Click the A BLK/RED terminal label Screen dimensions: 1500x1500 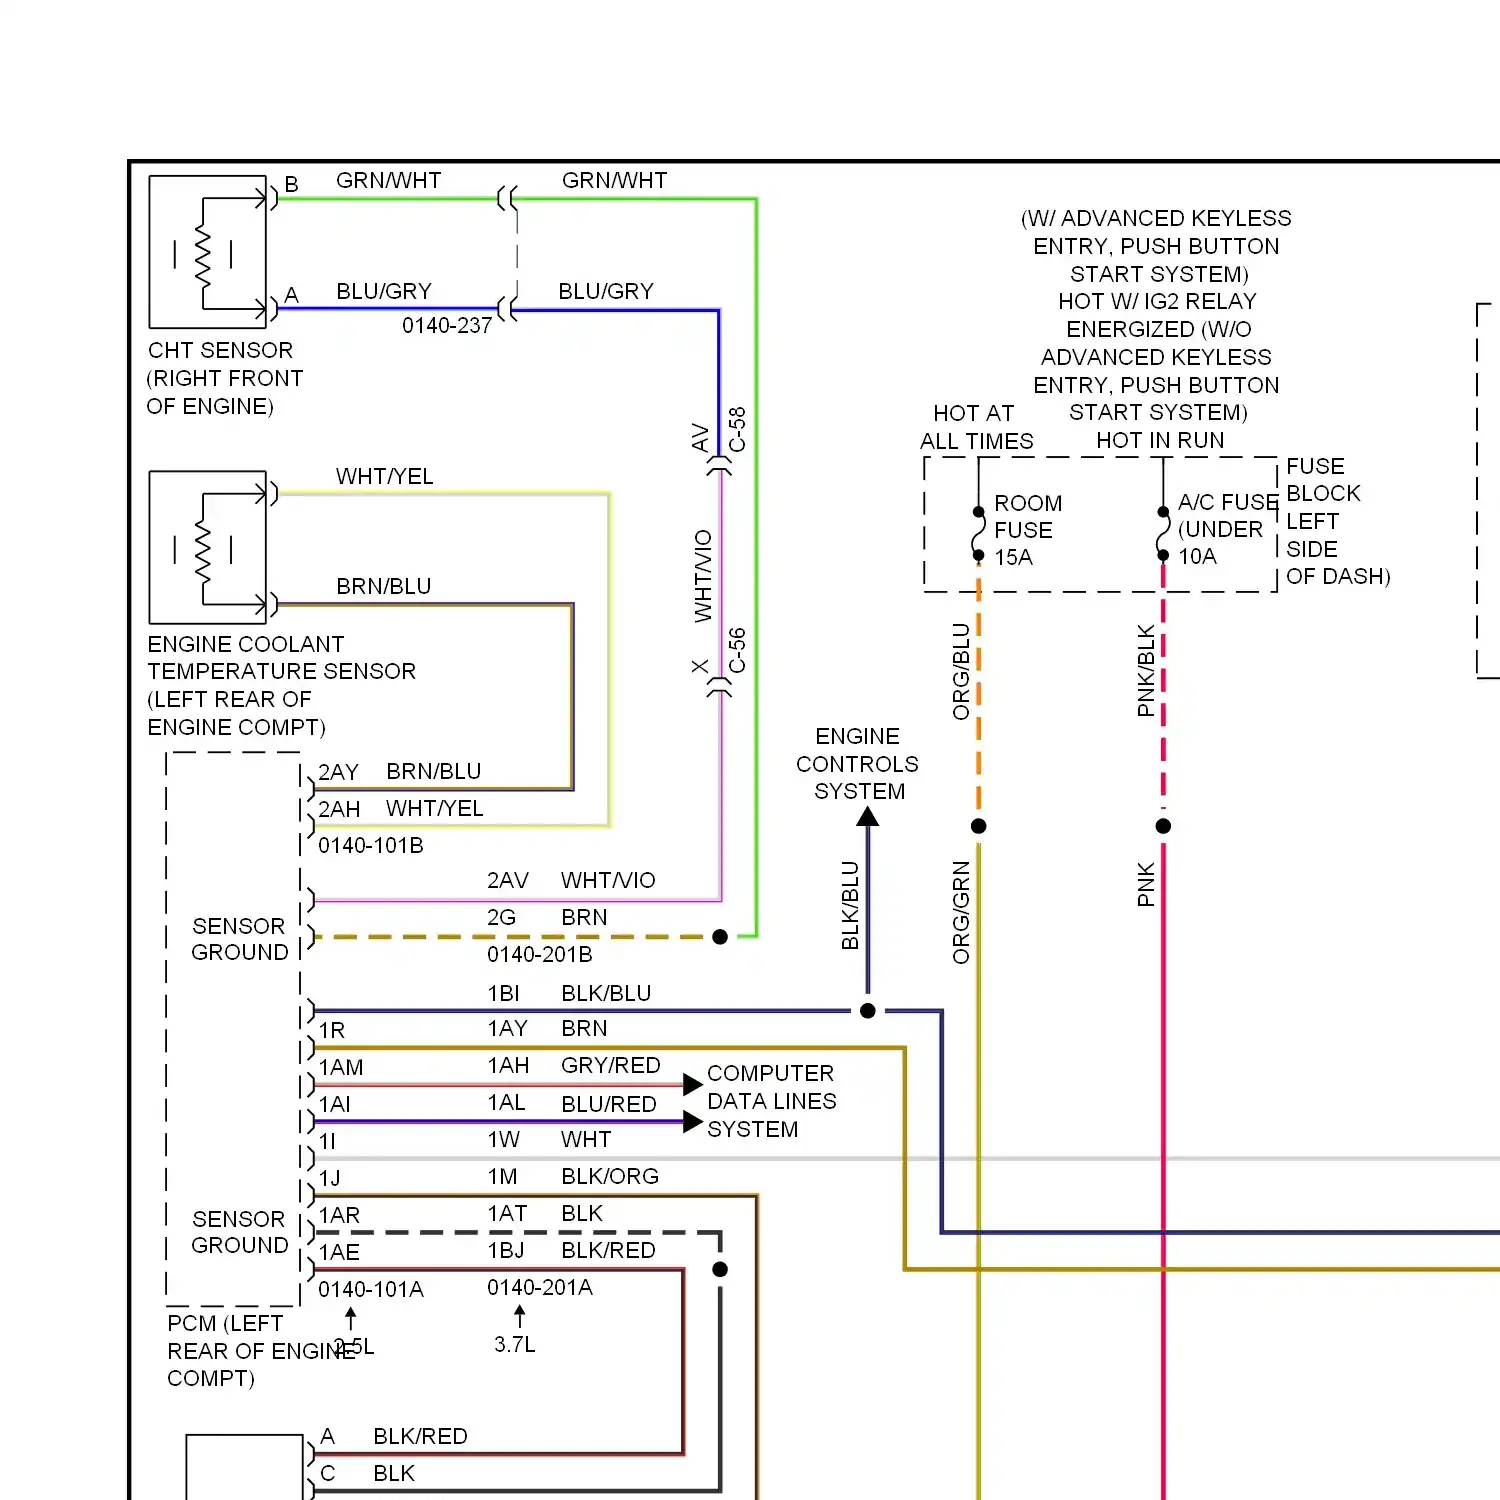[394, 1436]
